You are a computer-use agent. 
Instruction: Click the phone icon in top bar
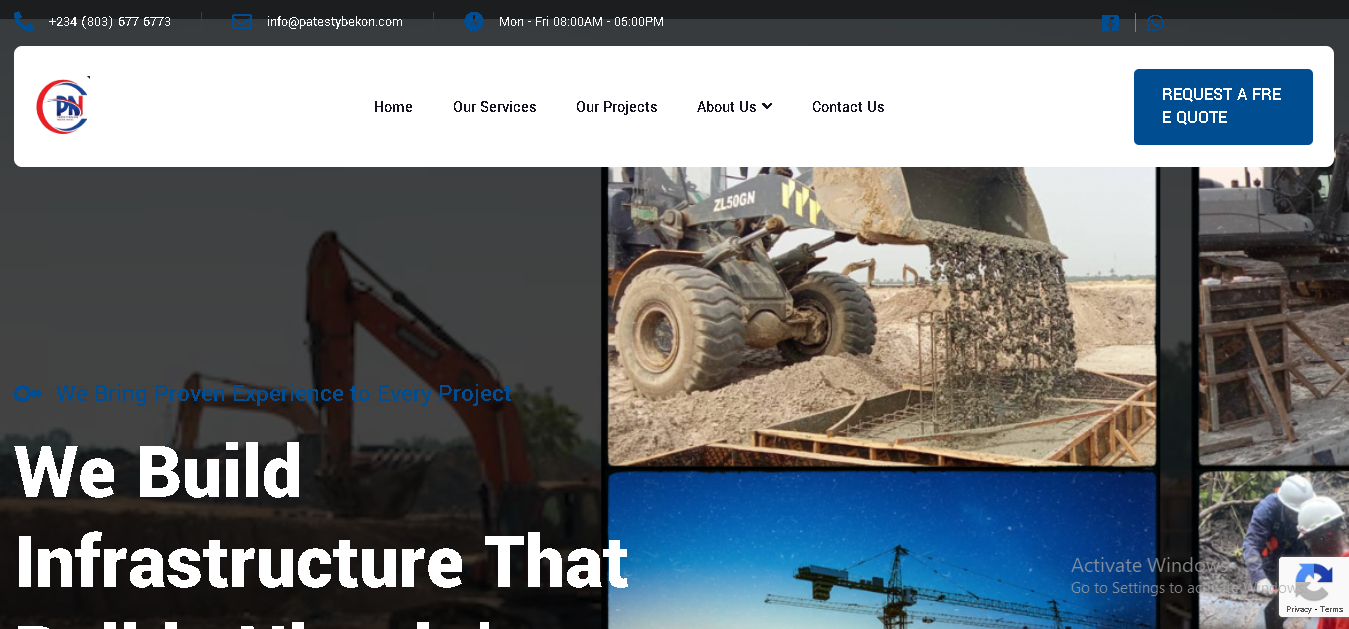(23, 22)
